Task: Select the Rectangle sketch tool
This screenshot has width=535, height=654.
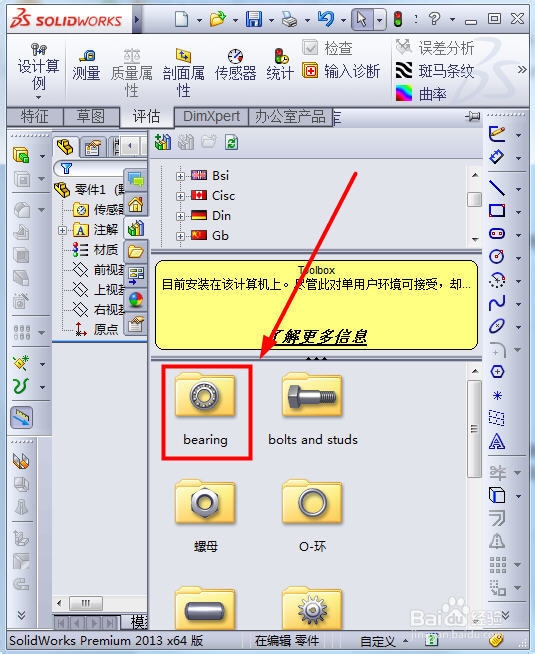Action: coord(497,211)
